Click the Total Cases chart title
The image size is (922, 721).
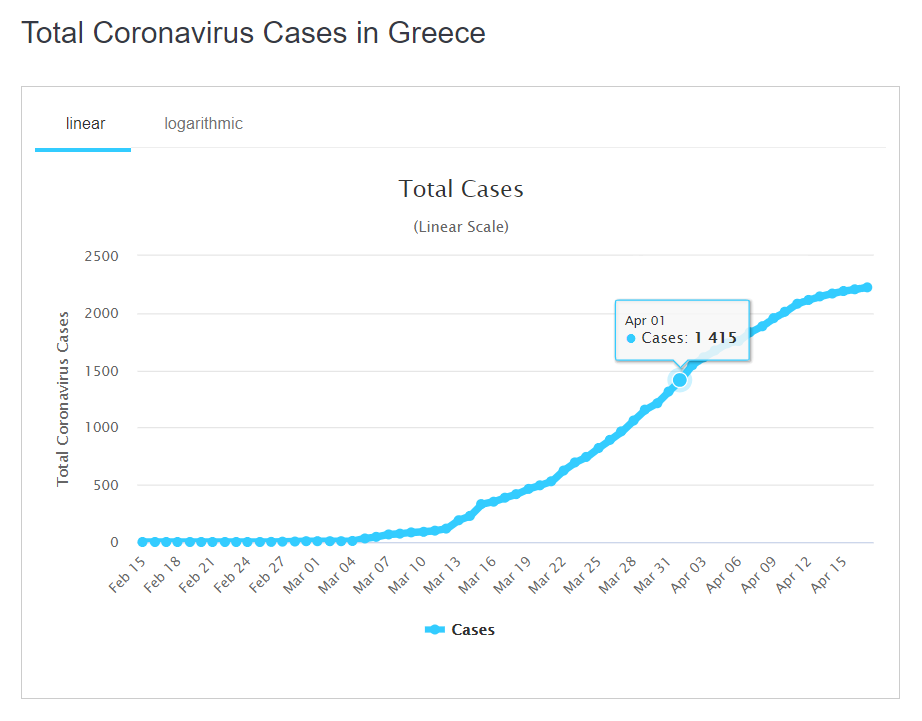pos(461,189)
